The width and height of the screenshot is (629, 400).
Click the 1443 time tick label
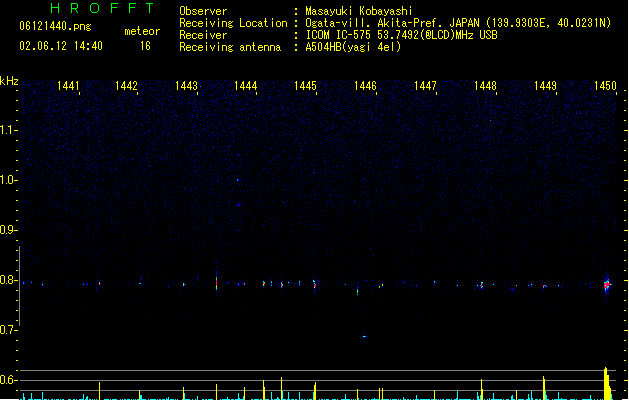point(187,86)
